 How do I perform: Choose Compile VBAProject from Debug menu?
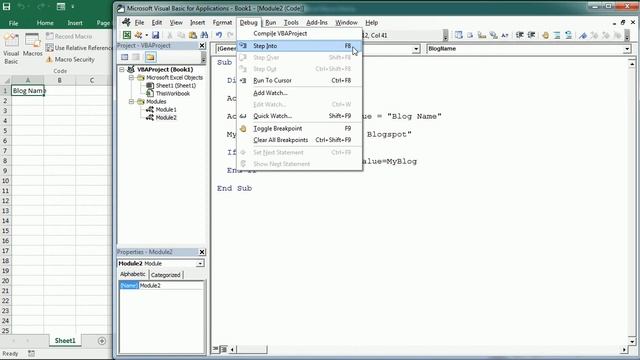tap(300, 34)
